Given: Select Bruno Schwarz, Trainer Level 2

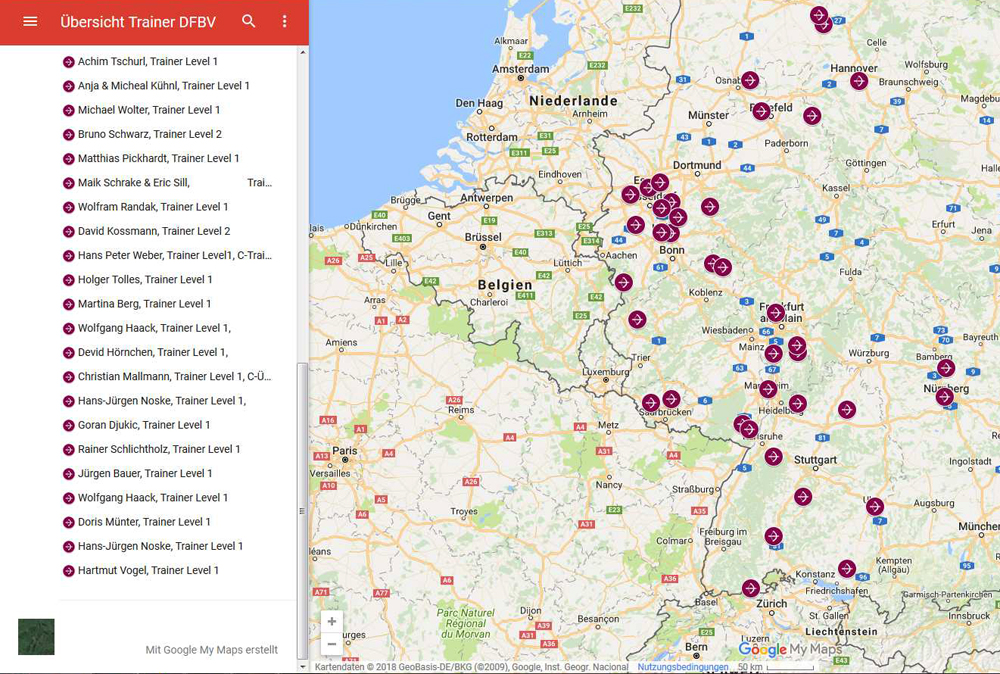Looking at the screenshot, I should pos(150,134).
